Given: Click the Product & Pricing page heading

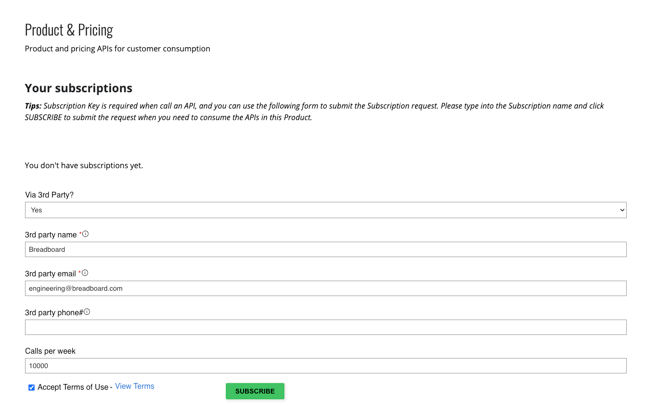Looking at the screenshot, I should pos(69,30).
